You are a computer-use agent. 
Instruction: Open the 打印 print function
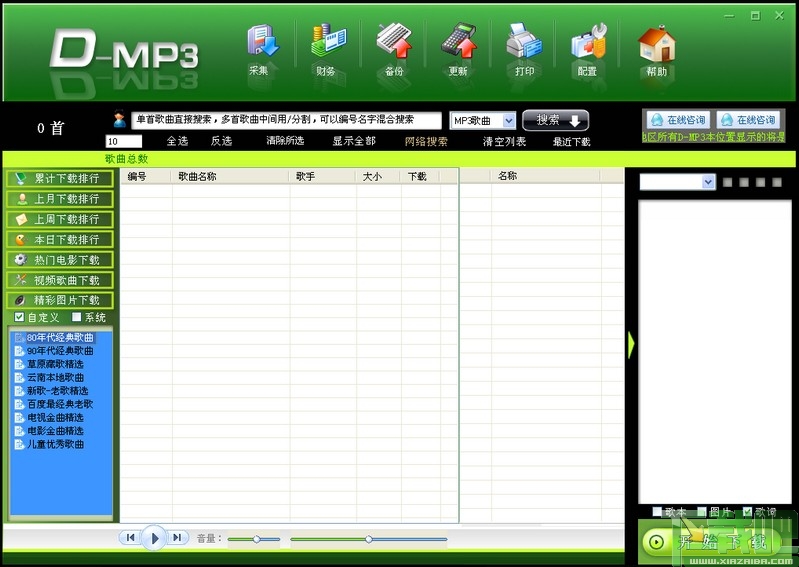click(x=524, y=50)
